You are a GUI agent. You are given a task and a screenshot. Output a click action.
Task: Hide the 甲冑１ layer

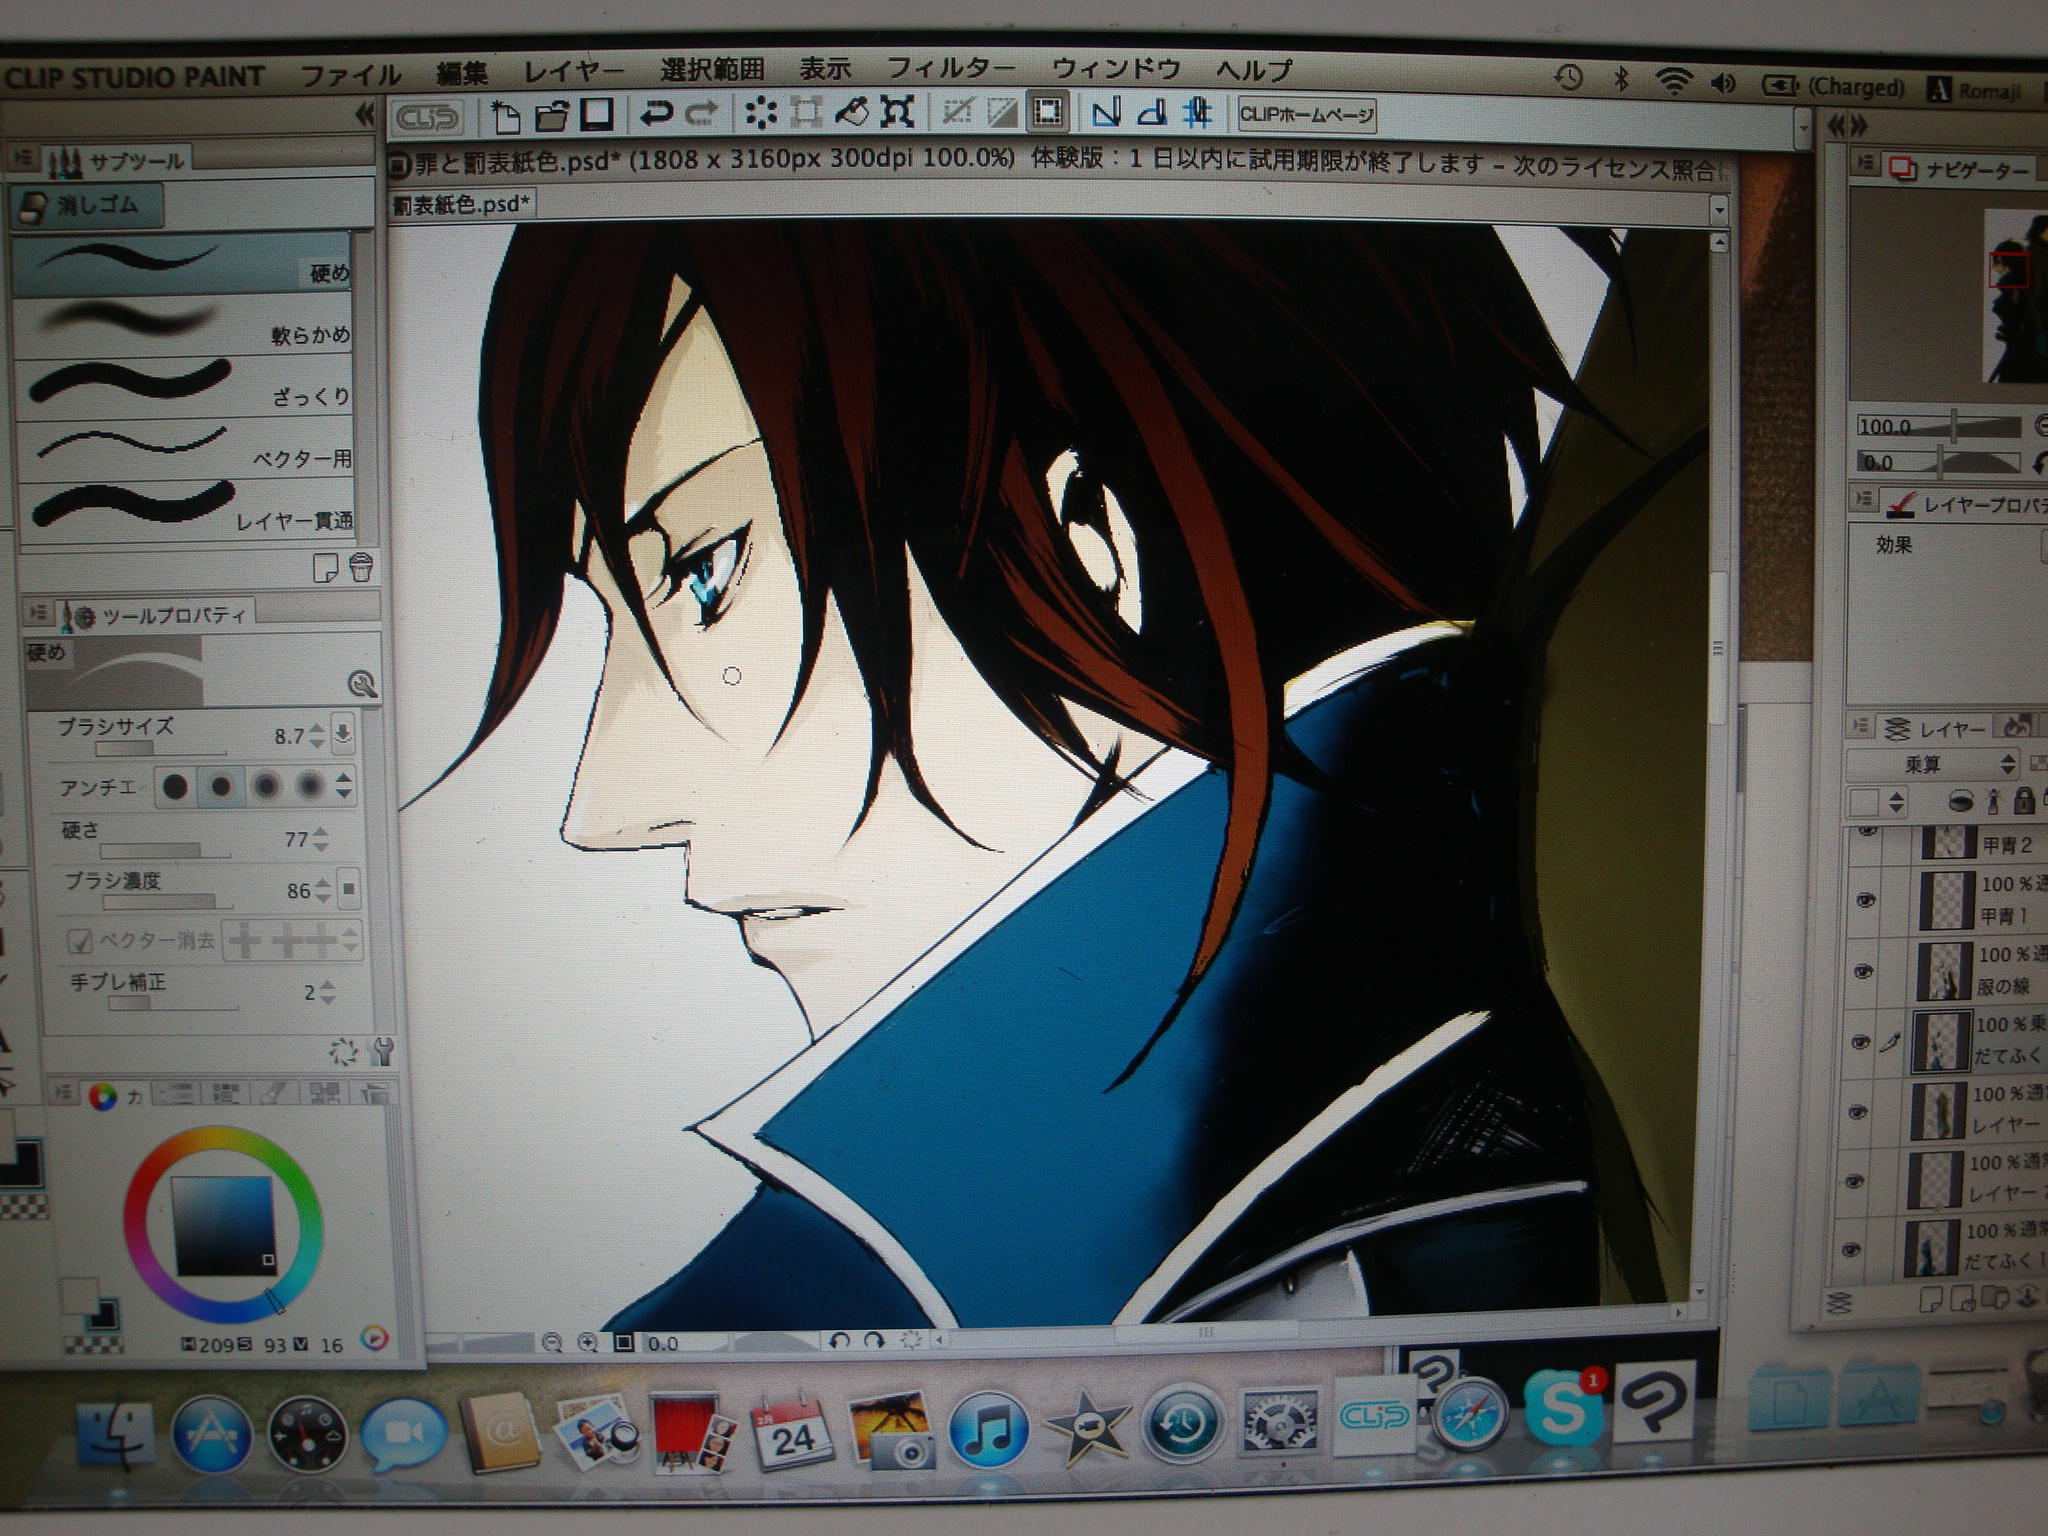1864,900
